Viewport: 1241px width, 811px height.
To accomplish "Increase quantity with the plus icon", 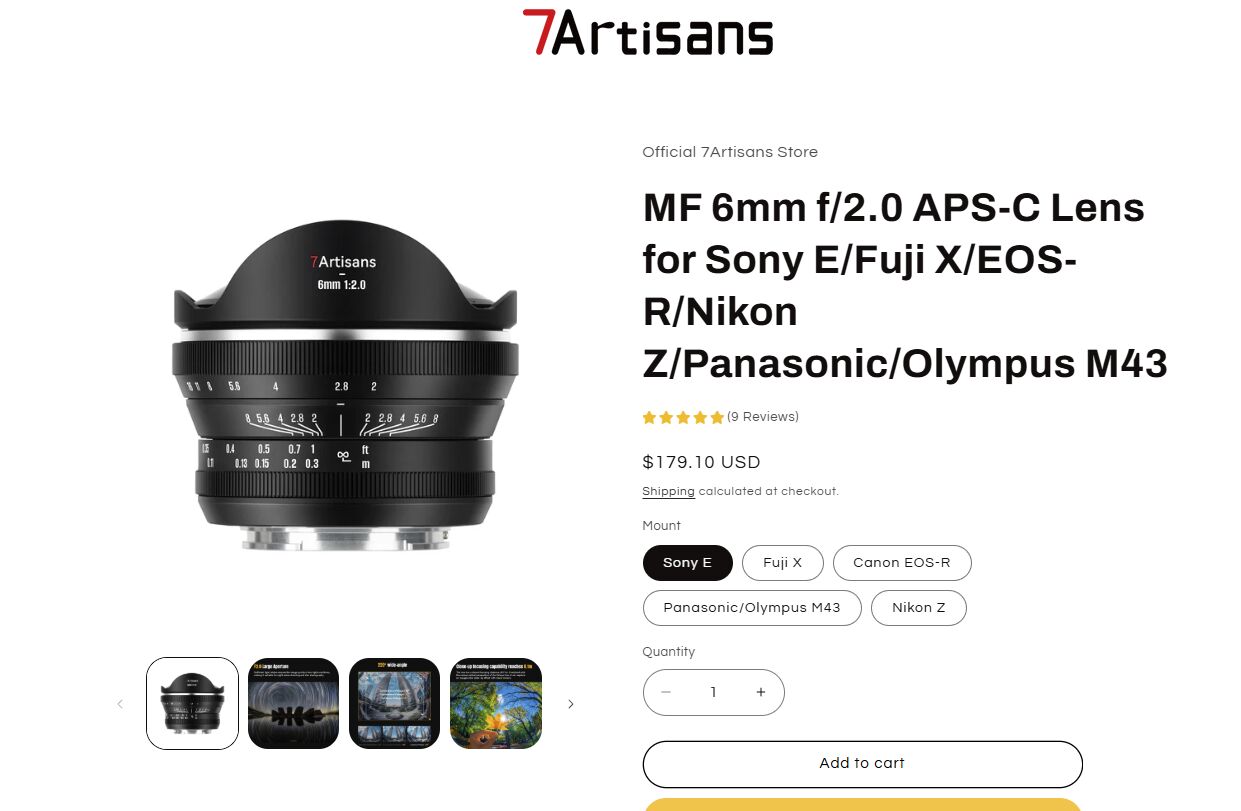I will click(x=760, y=692).
